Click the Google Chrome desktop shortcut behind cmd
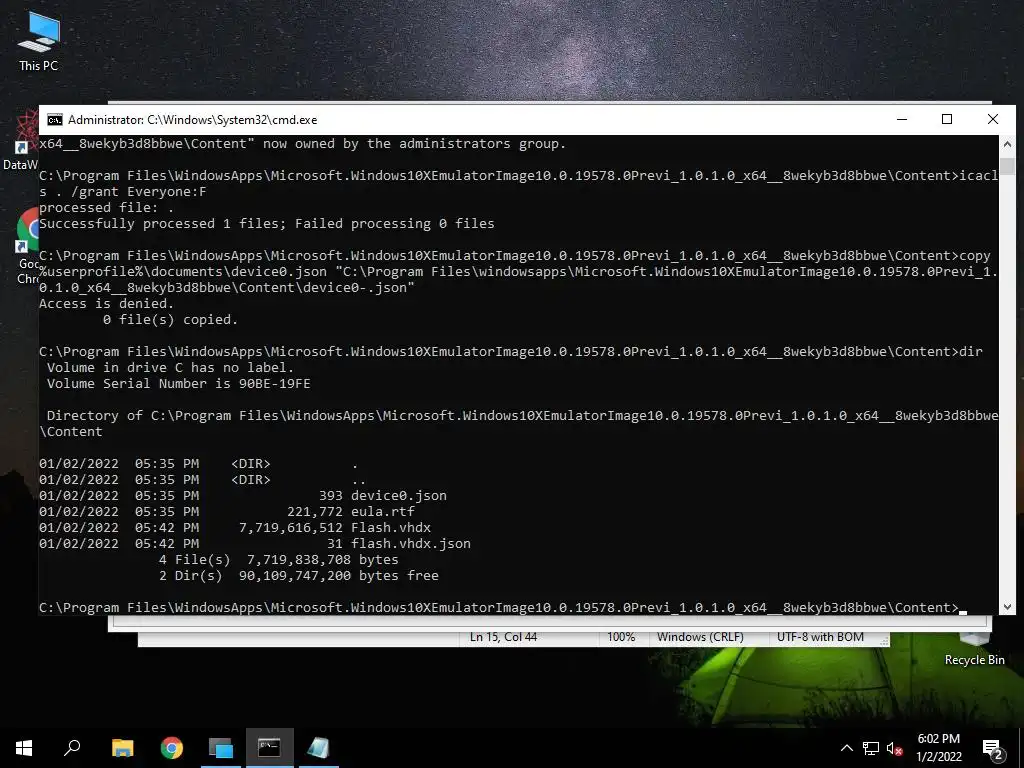The width and height of the screenshot is (1024, 768). [x=27, y=245]
